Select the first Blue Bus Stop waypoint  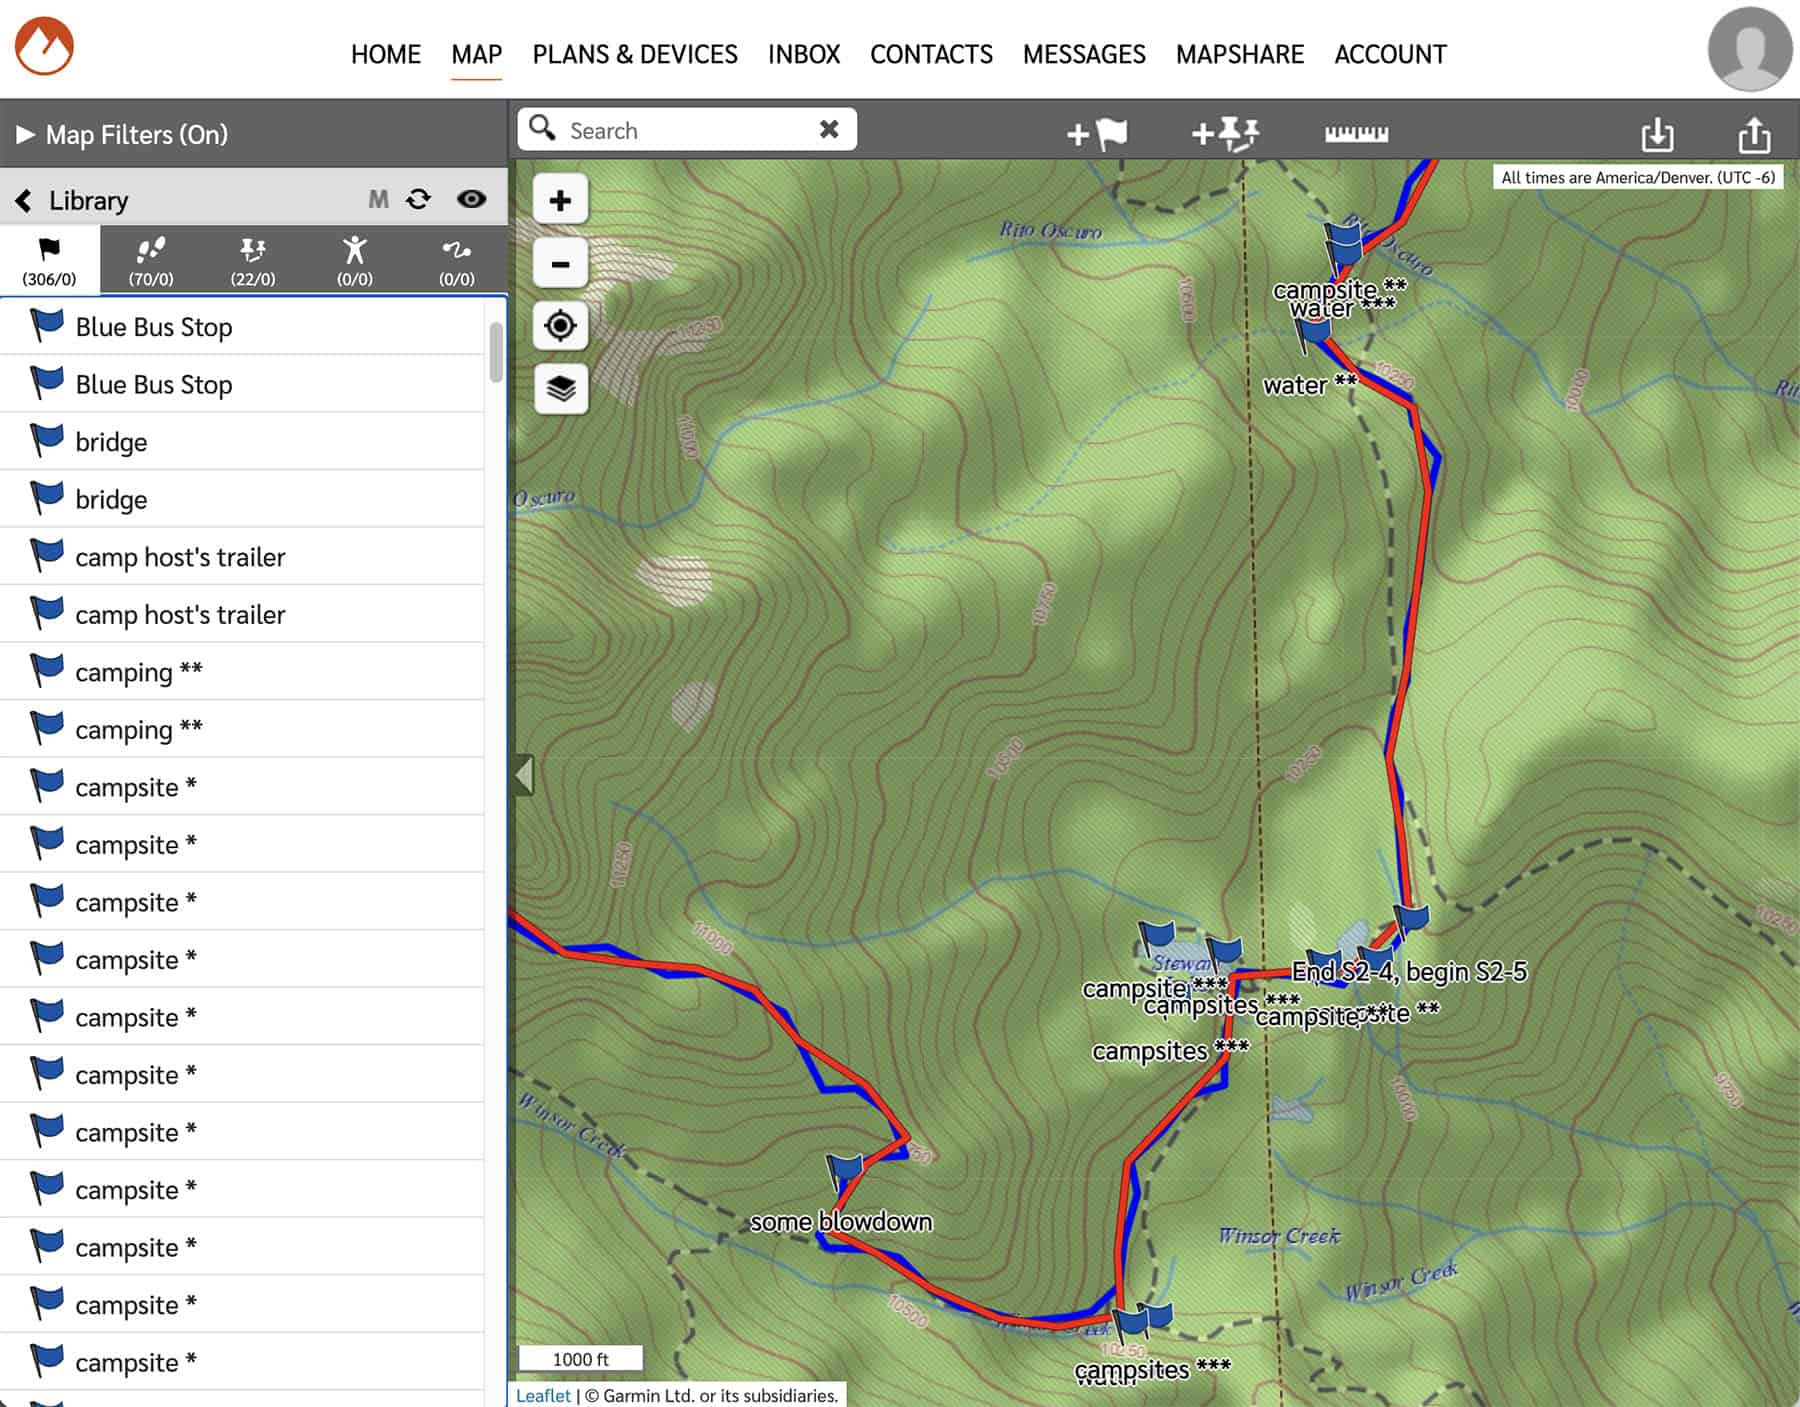pyautogui.click(x=154, y=327)
